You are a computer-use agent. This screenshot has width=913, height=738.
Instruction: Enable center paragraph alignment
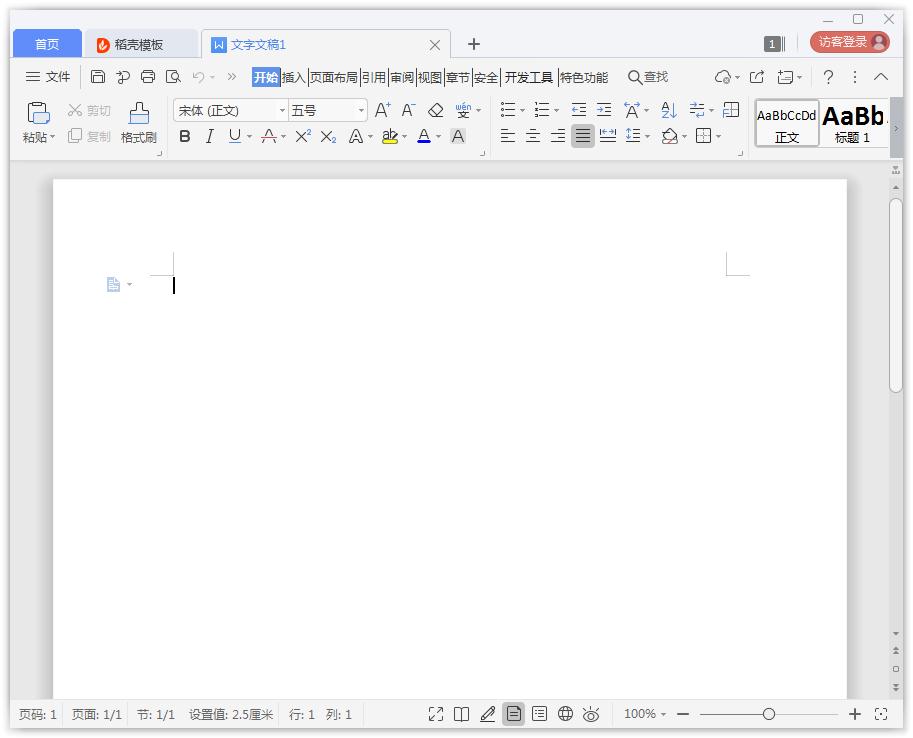click(533, 136)
